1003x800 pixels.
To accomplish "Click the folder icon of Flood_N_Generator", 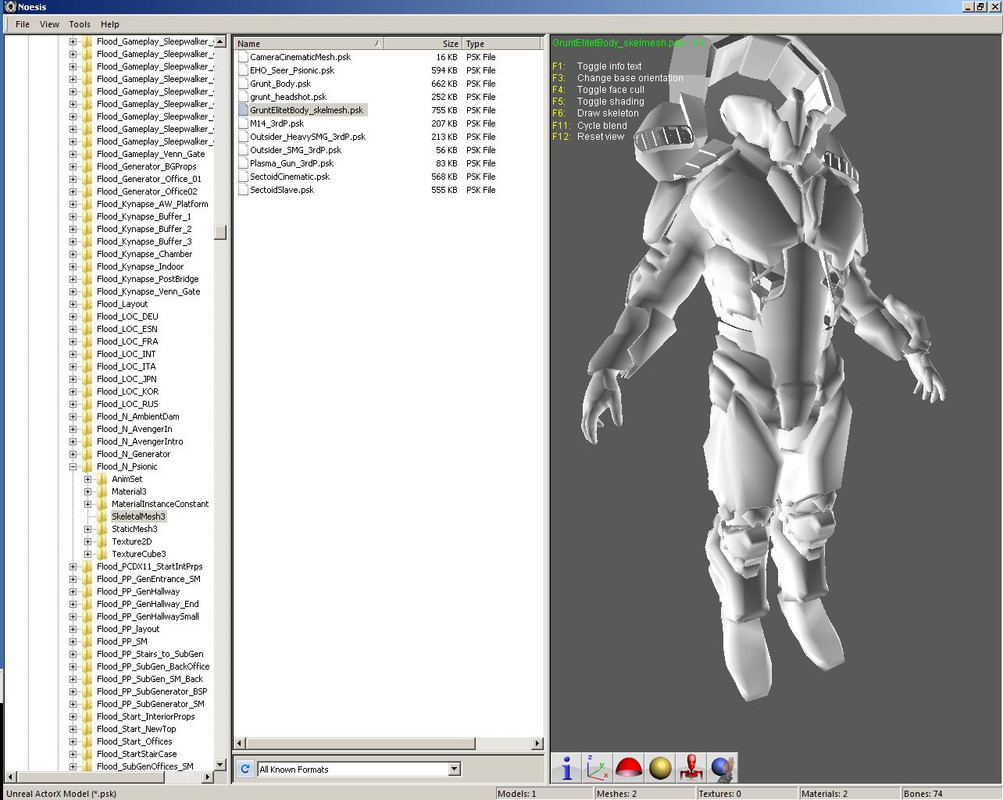I will (88, 454).
